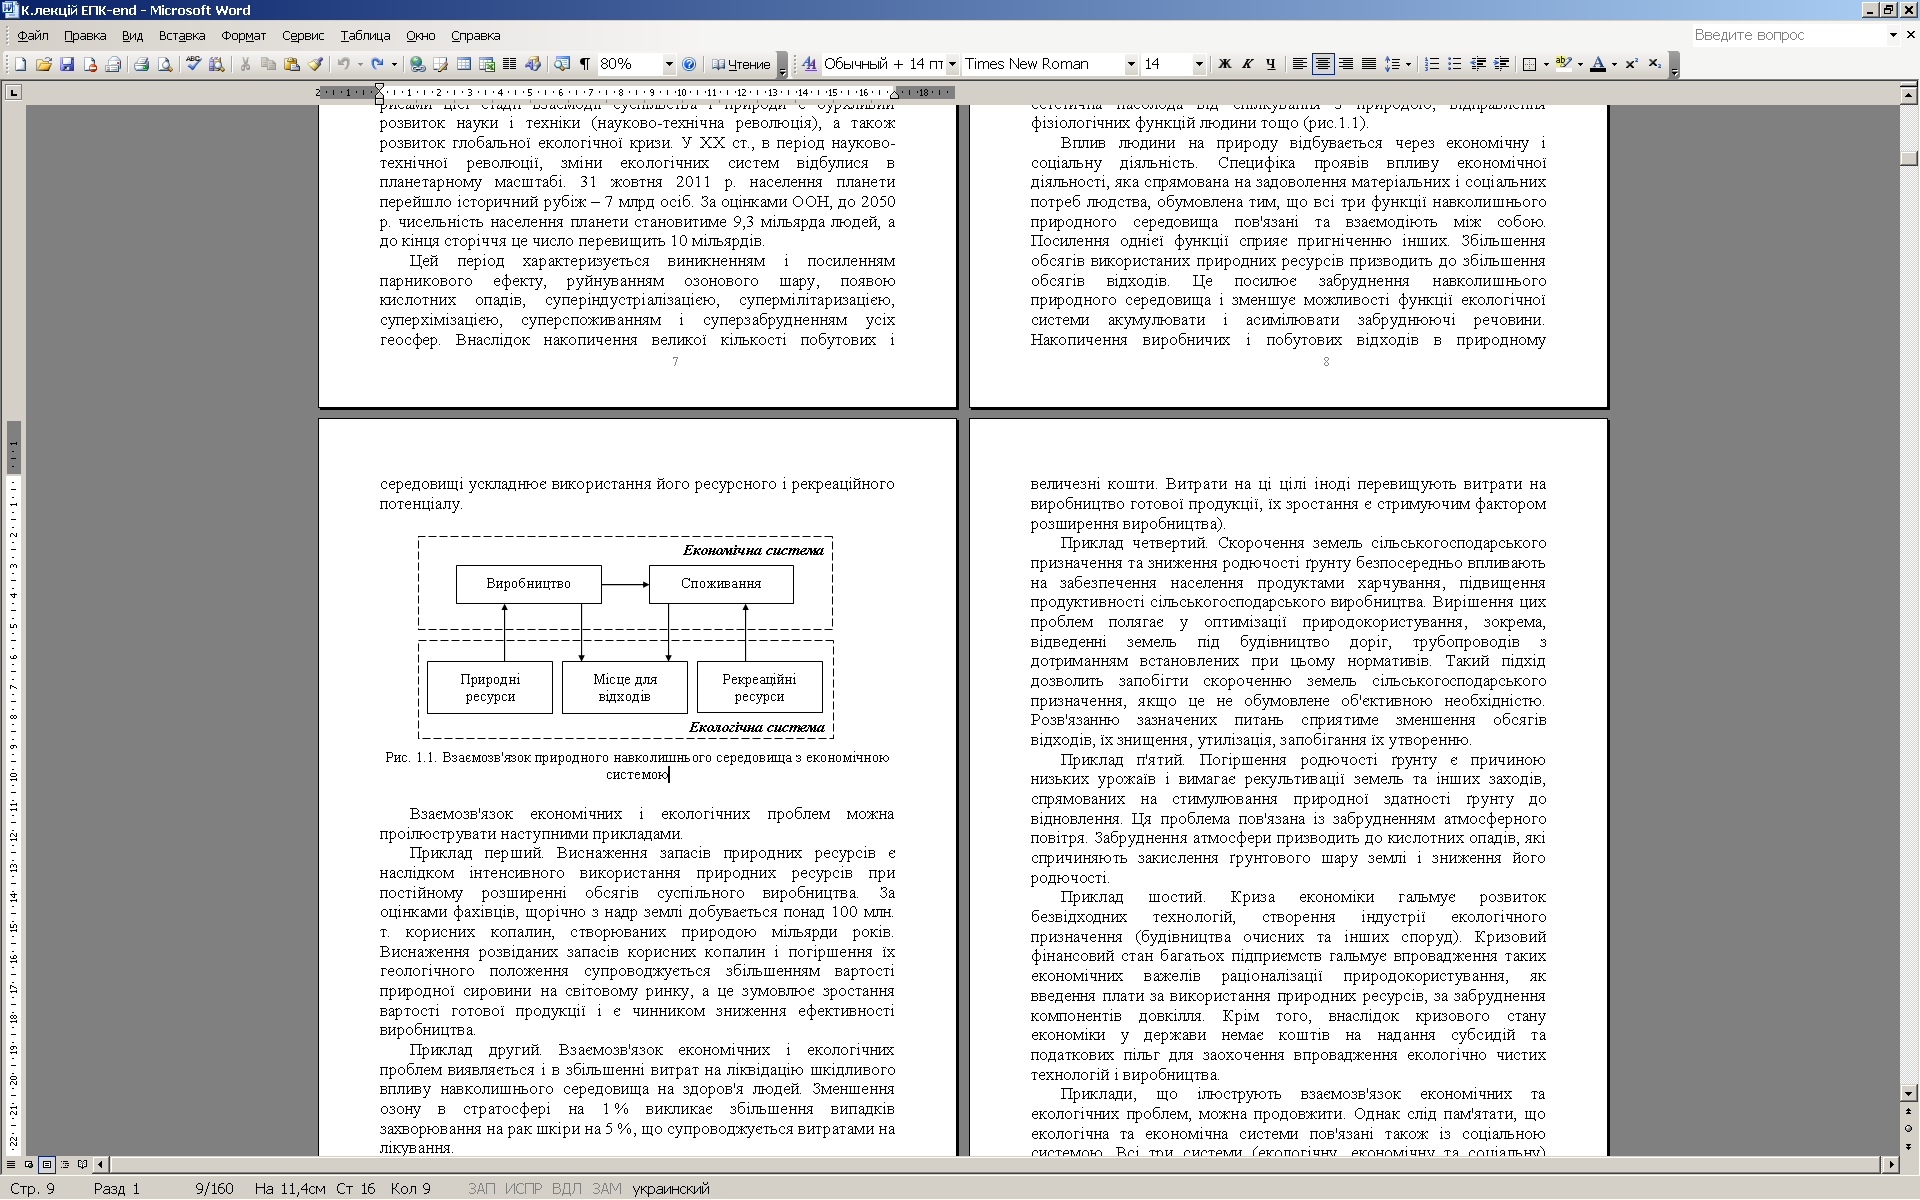Open the Document Map pane
Image resolution: width=1920 pixels, height=1200 pixels.
click(562, 64)
